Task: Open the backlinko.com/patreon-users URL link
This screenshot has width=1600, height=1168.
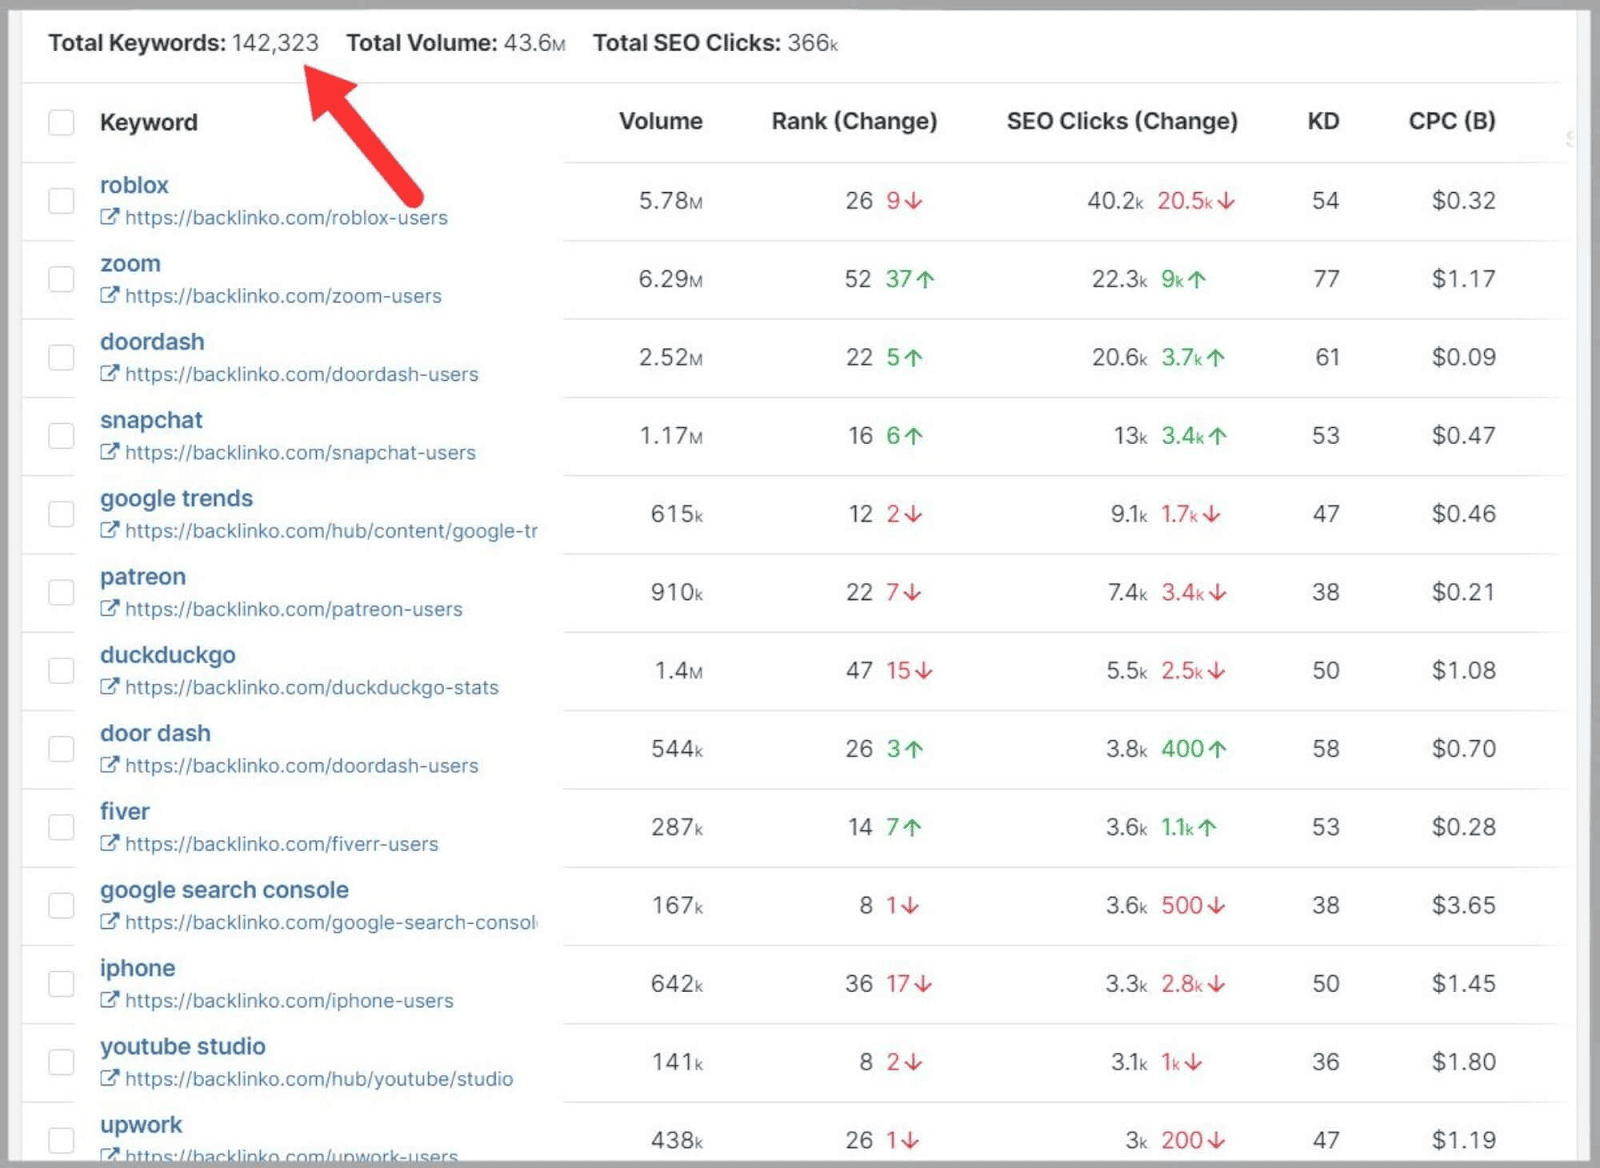Action: click(x=293, y=609)
